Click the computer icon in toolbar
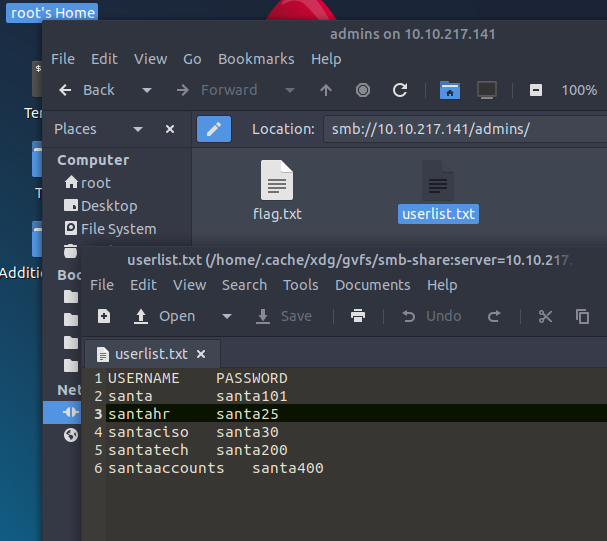This screenshot has width=607, height=541. pyautogui.click(x=487, y=90)
